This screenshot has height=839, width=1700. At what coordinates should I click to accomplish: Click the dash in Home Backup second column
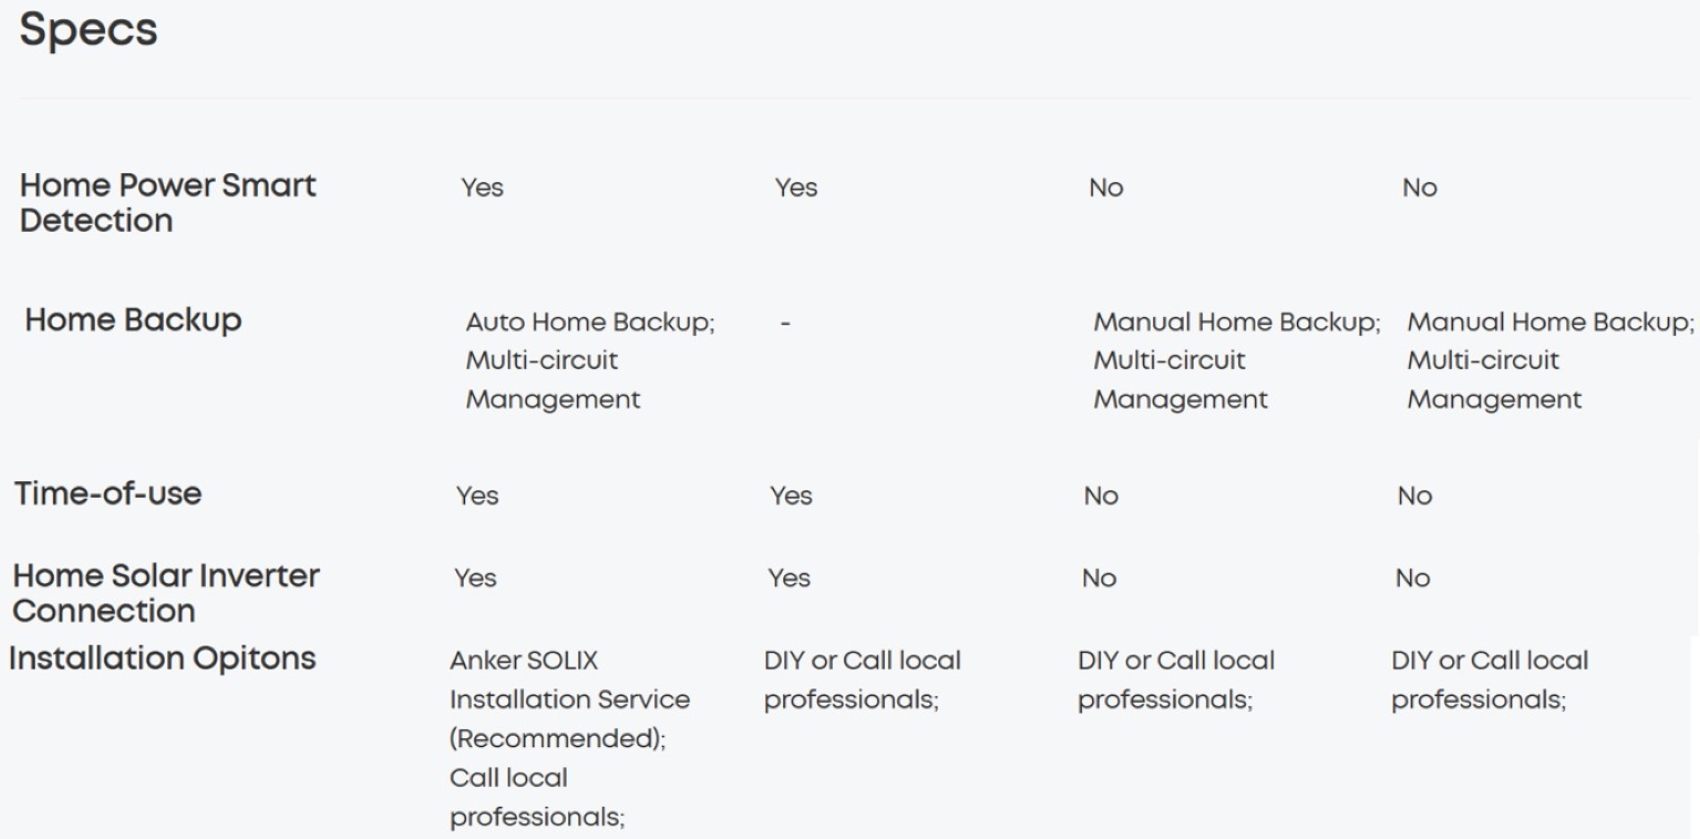tap(785, 323)
